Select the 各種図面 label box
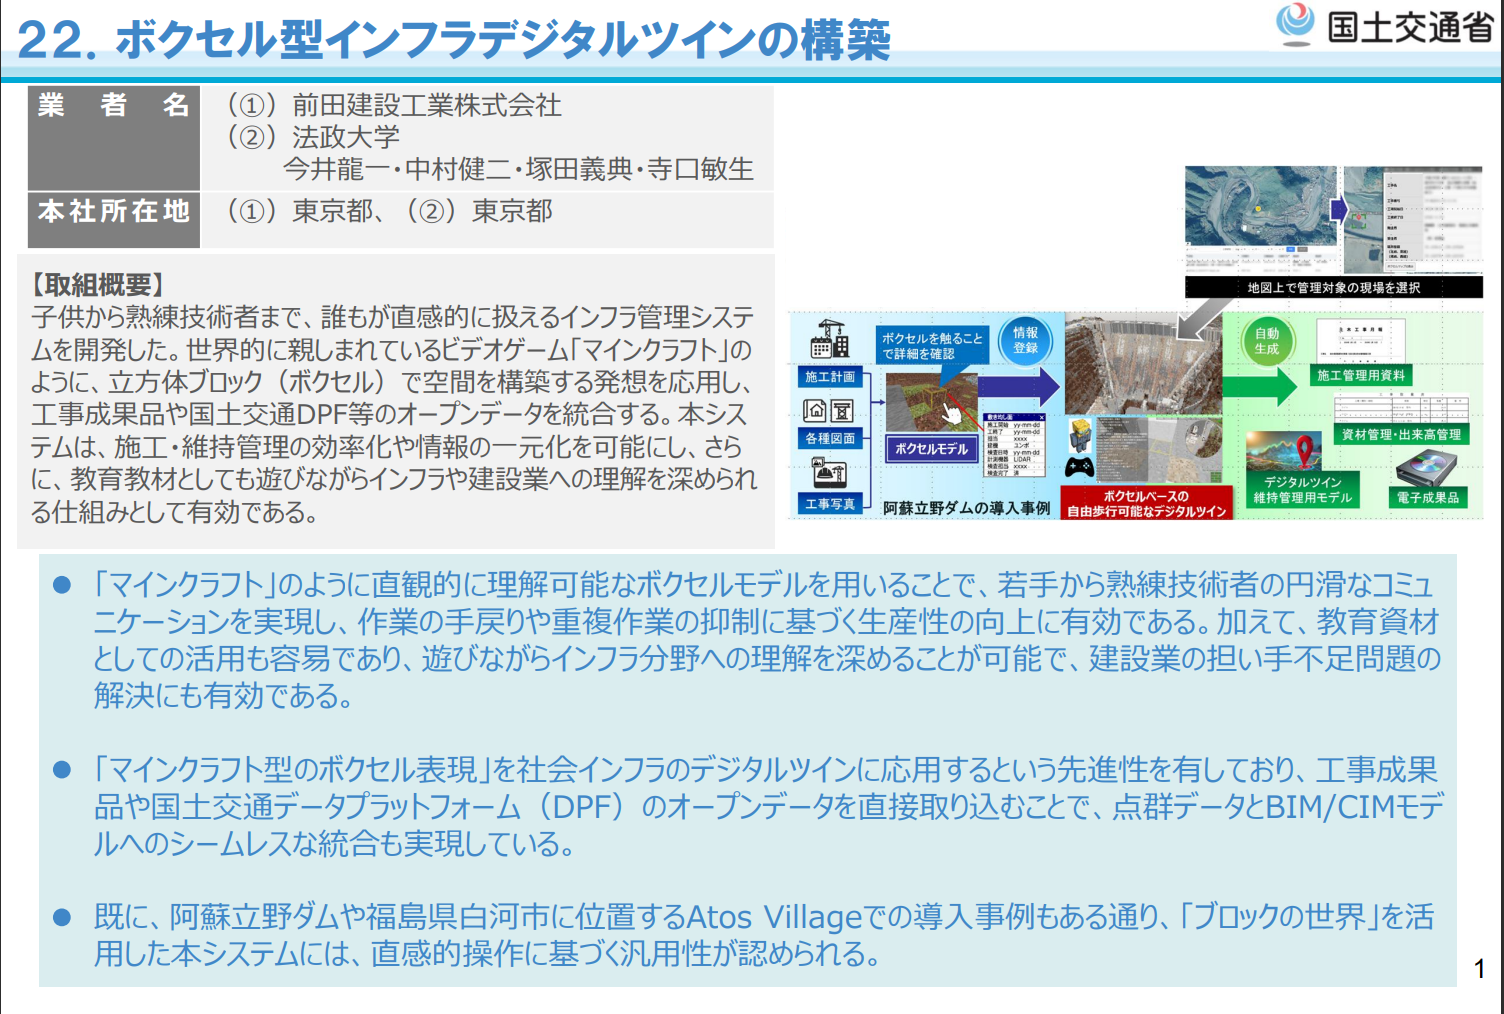The width and height of the screenshot is (1504, 1014). pos(830,438)
